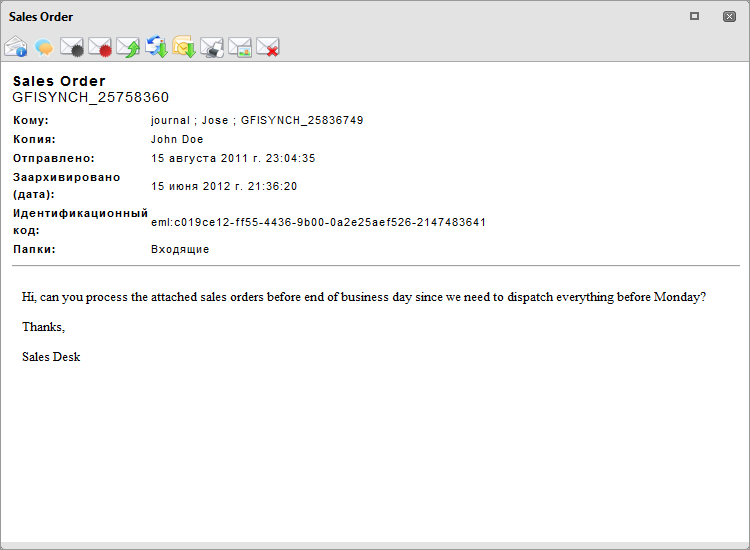Click the eml identification code value
This screenshot has width=750, height=550.
pyautogui.click(x=318, y=222)
